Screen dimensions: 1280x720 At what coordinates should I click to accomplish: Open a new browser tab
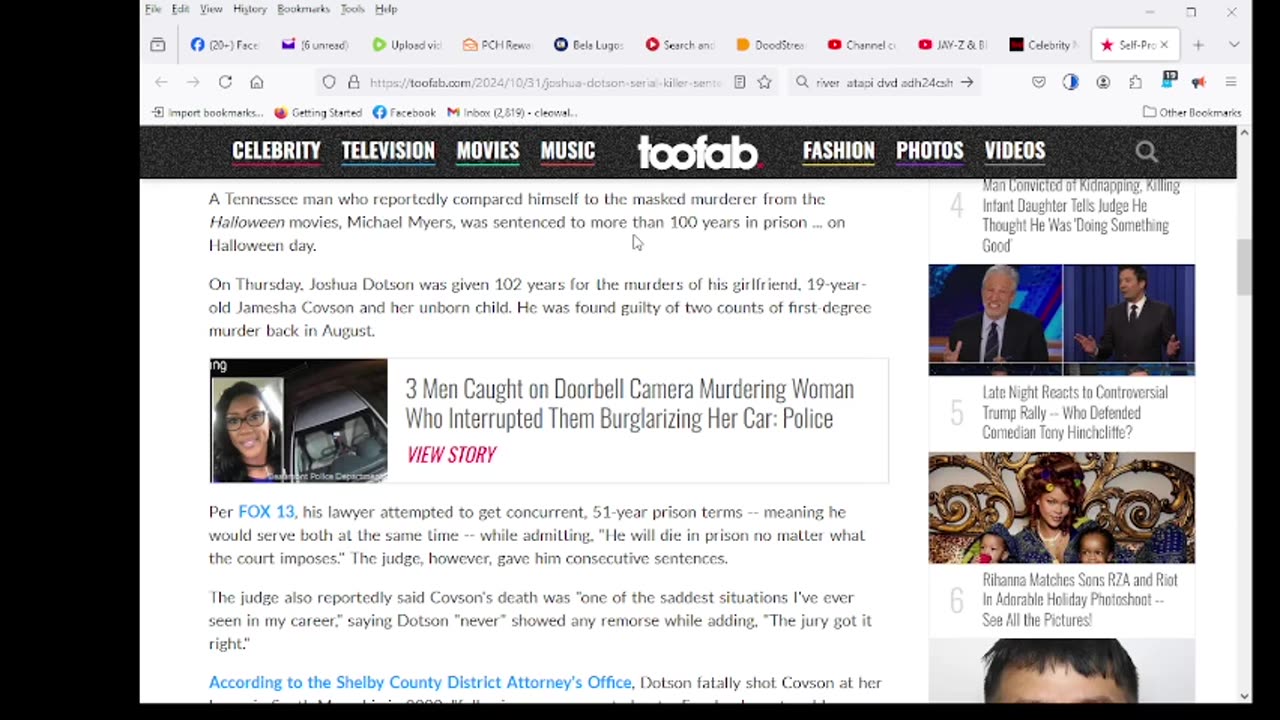pyautogui.click(x=1198, y=45)
